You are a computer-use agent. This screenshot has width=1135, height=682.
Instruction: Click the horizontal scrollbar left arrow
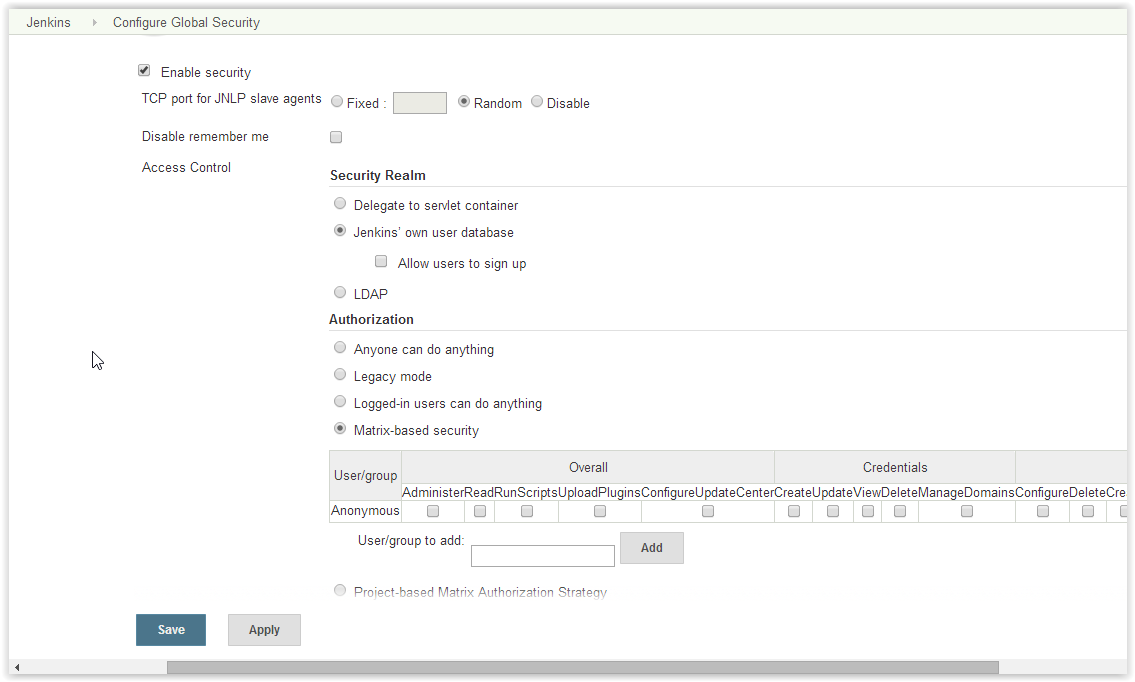(x=17, y=667)
